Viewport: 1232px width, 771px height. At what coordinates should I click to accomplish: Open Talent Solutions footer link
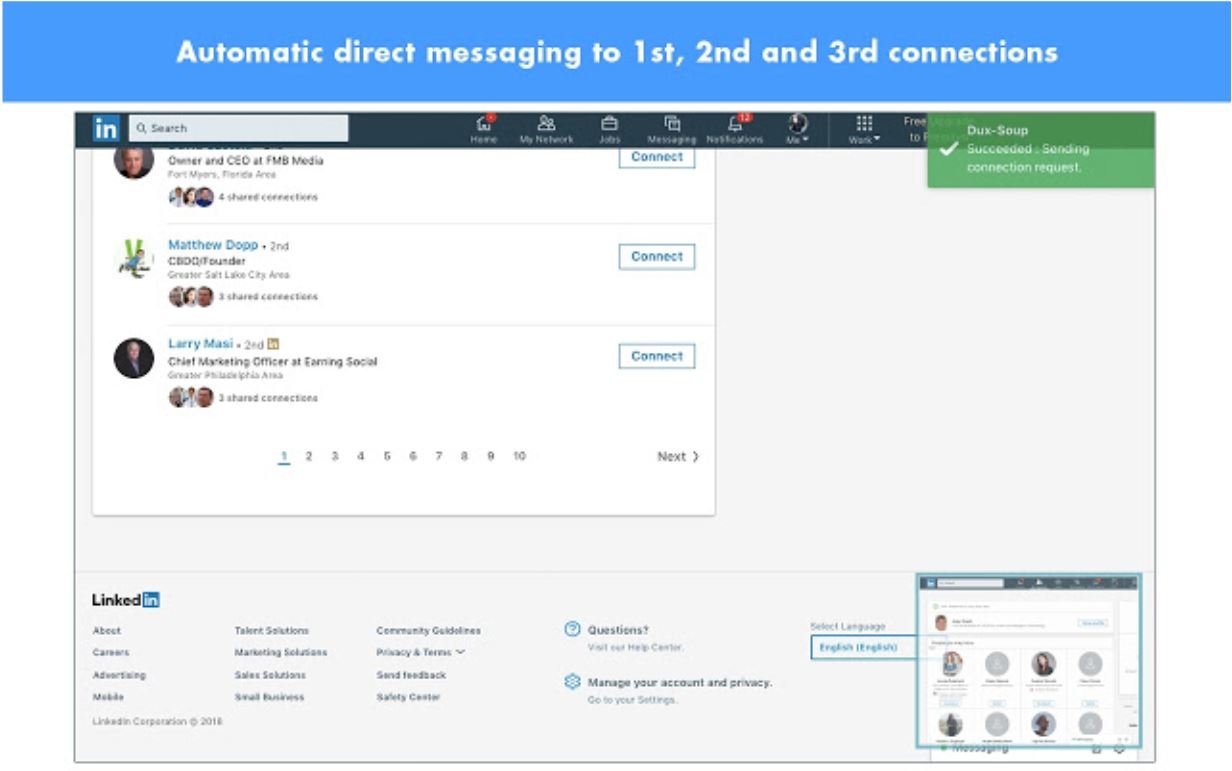(272, 631)
